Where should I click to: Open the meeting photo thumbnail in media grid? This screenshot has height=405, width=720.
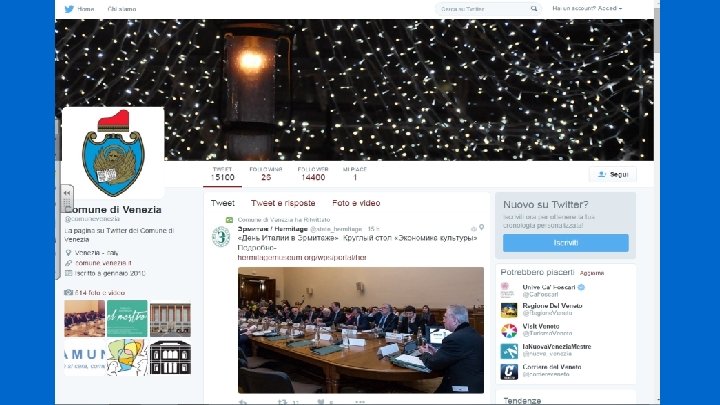[x=84, y=319]
